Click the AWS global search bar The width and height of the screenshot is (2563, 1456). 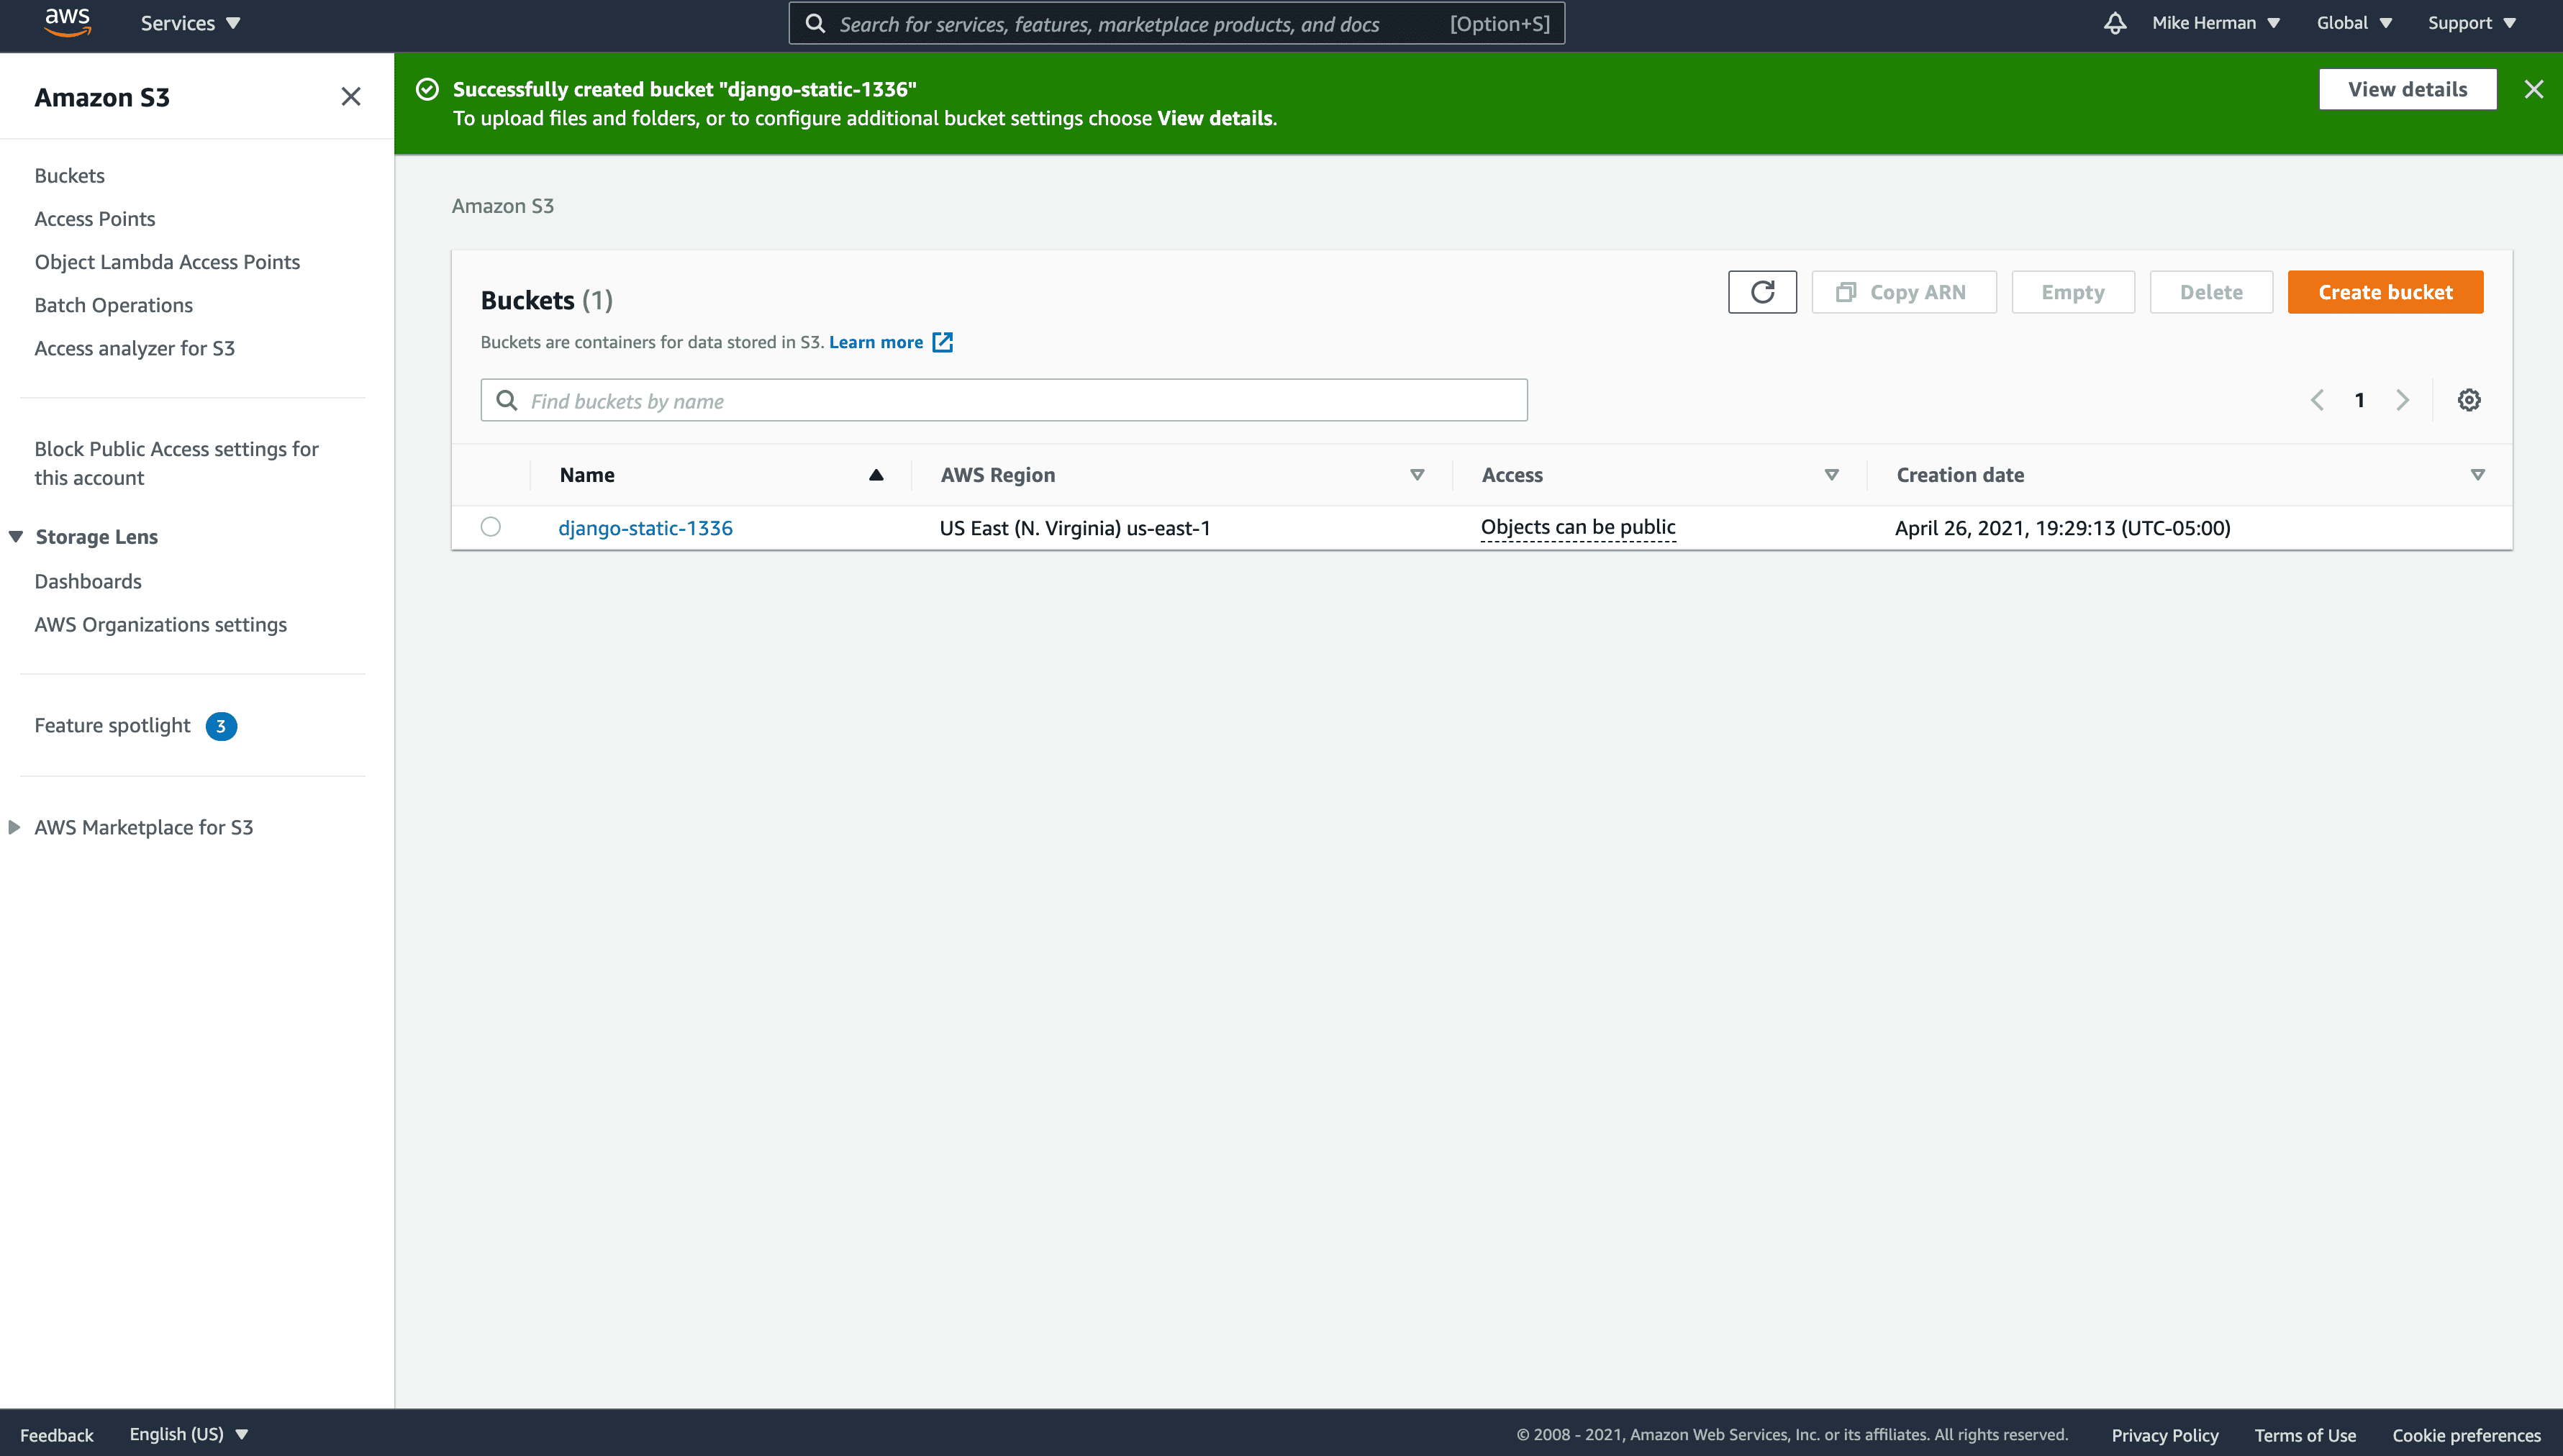coord(1176,23)
